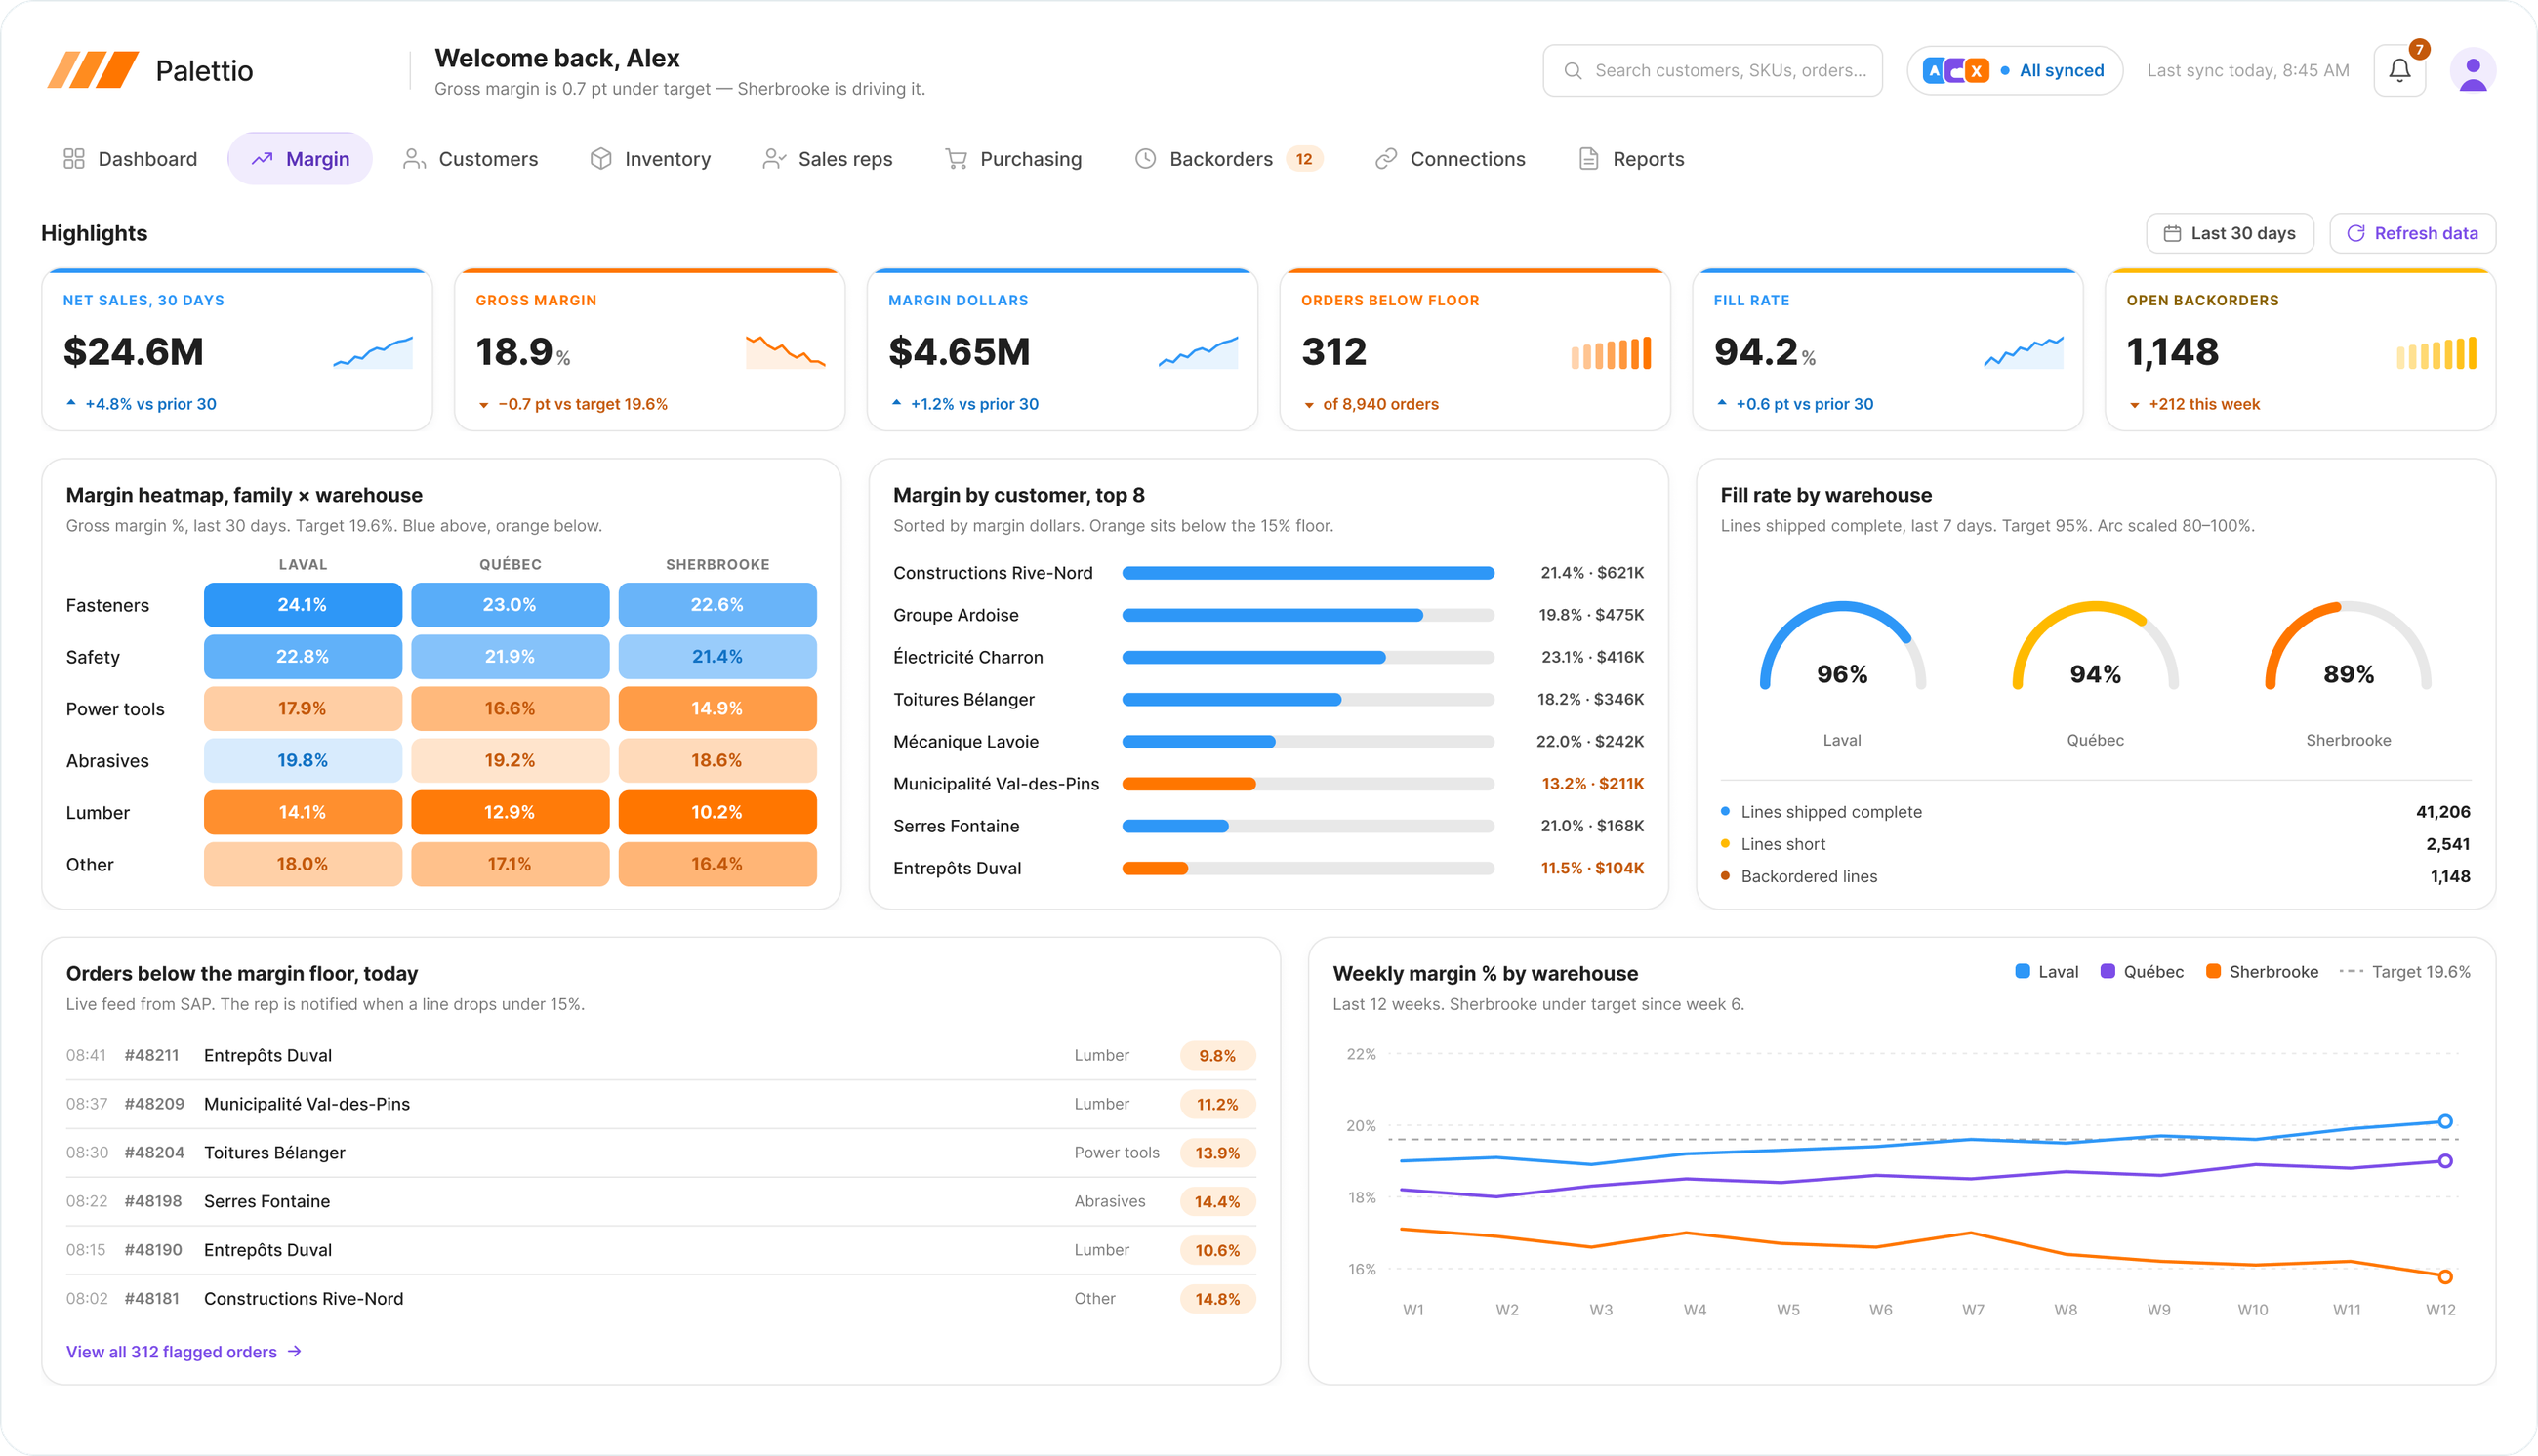Screen dimensions: 2538x1456
Task: Click the Fasteners Laval 24.1% heatmap cell
Action: click(302, 604)
